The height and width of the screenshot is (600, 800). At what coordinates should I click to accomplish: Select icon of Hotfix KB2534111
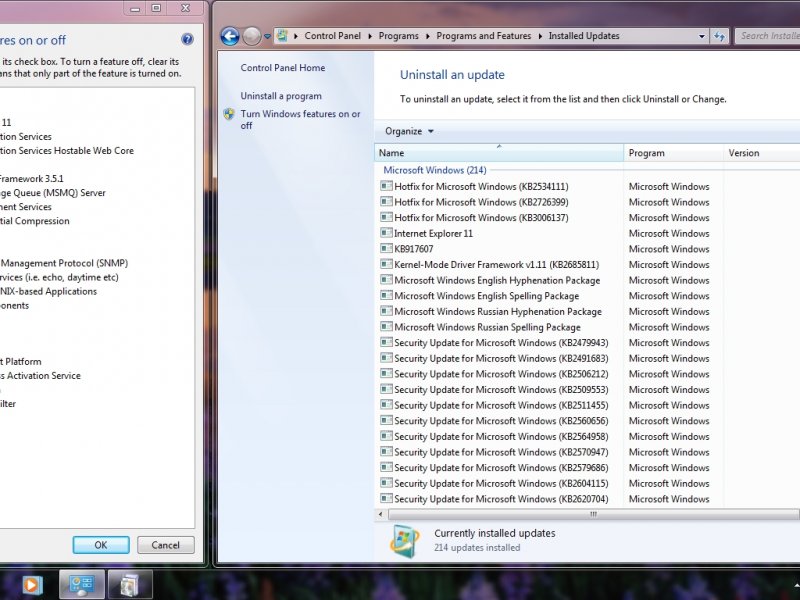pos(386,186)
